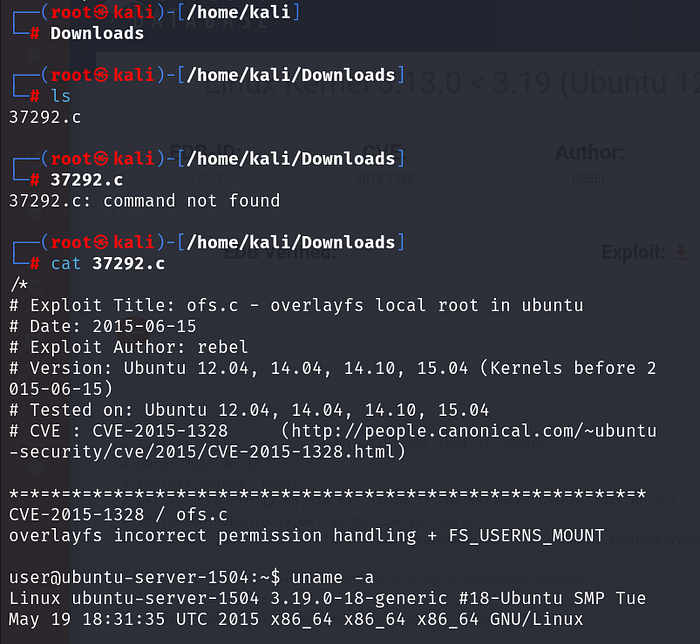Open the people.canonical.com CVE URL
Viewport: 700px width, 644px height.
470,431
